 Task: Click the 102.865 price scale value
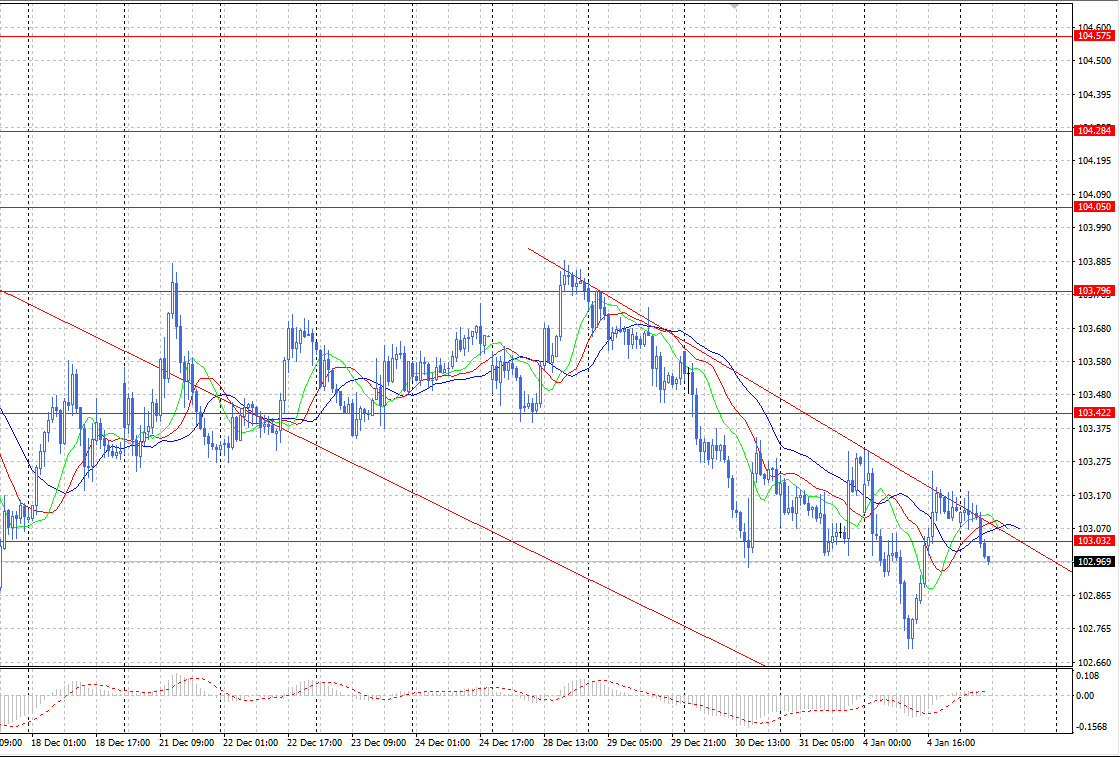1095,596
